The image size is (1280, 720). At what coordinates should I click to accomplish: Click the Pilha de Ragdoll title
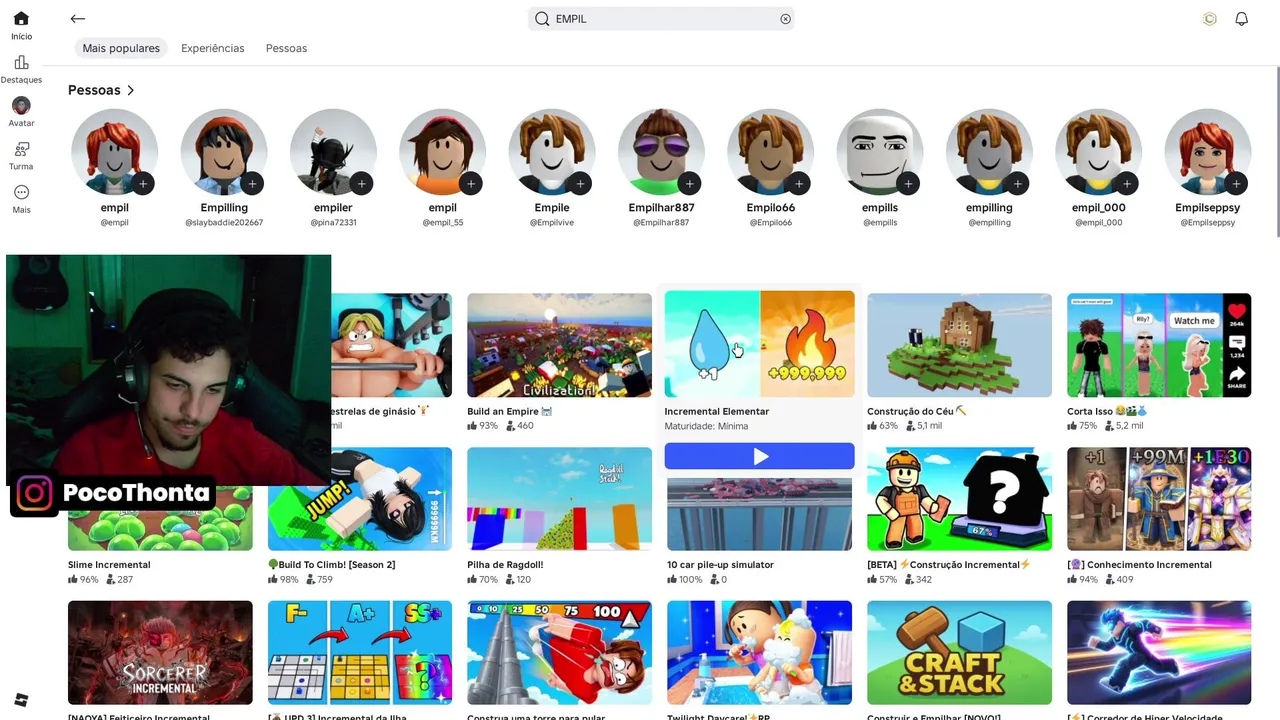(x=507, y=565)
